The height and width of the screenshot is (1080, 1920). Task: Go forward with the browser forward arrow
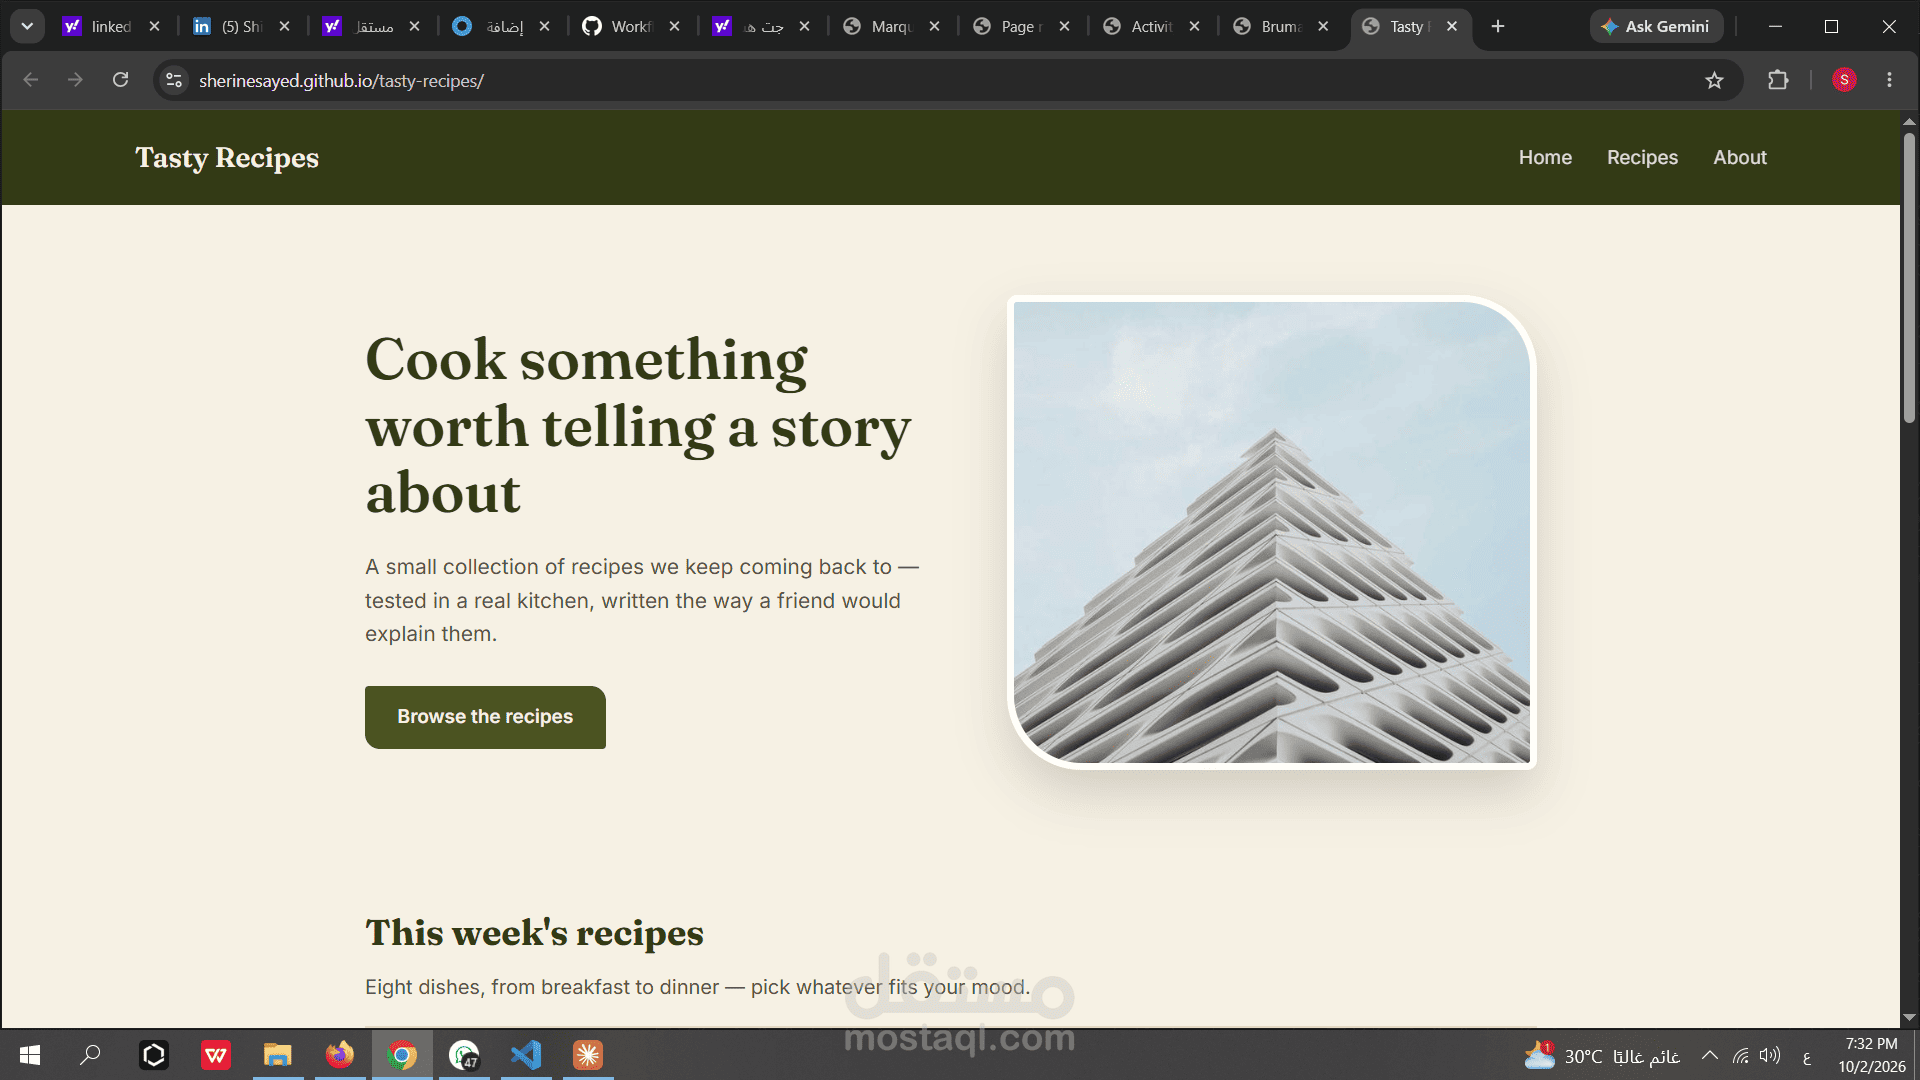[x=75, y=80]
